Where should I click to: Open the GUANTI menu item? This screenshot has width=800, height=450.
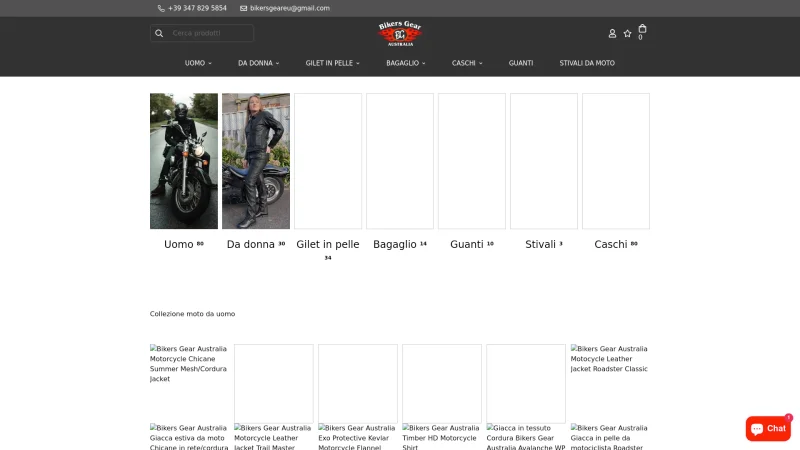[x=521, y=63]
